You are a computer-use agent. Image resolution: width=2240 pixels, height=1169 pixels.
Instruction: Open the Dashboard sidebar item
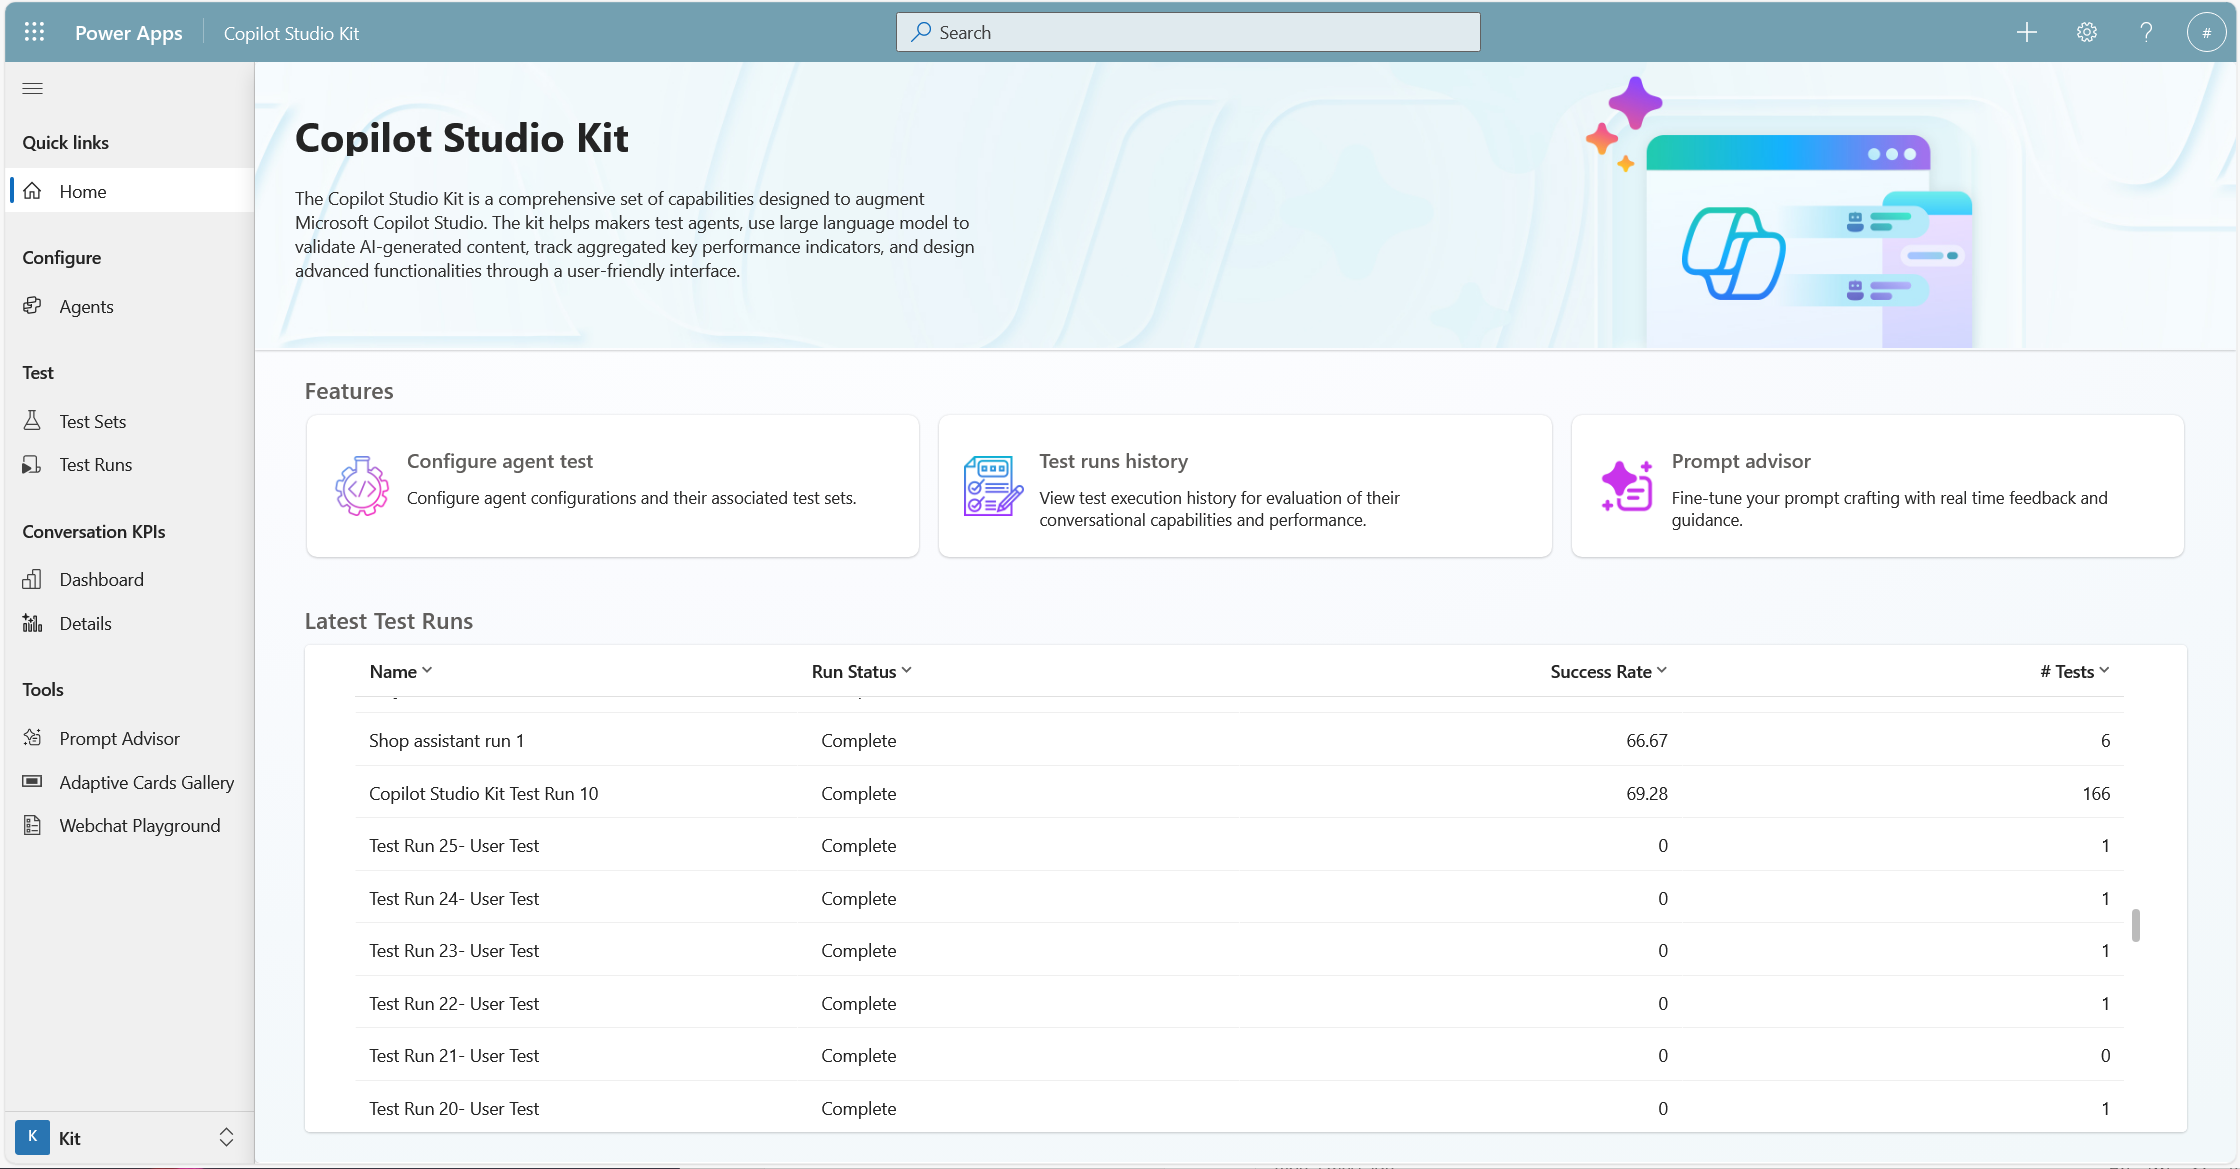click(101, 579)
